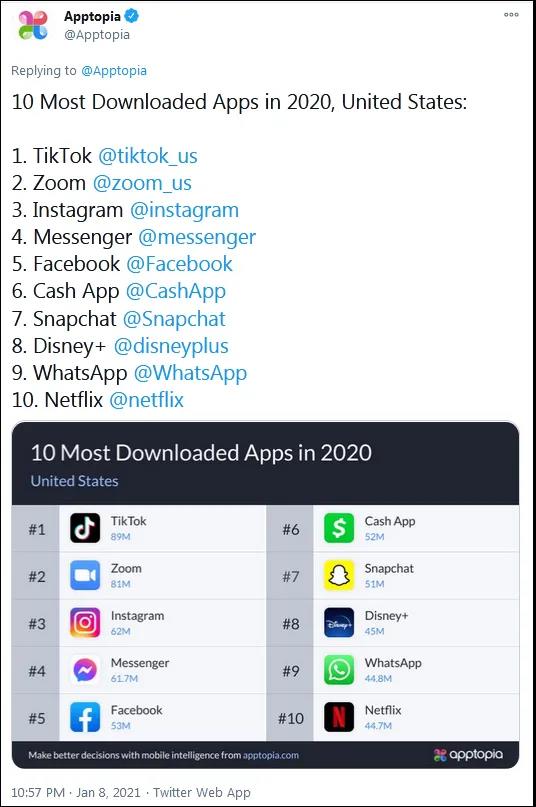The height and width of the screenshot is (807, 536).
Task: Click the 10:57 PM Jan 8, 2021 timestamp
Action: [75, 792]
